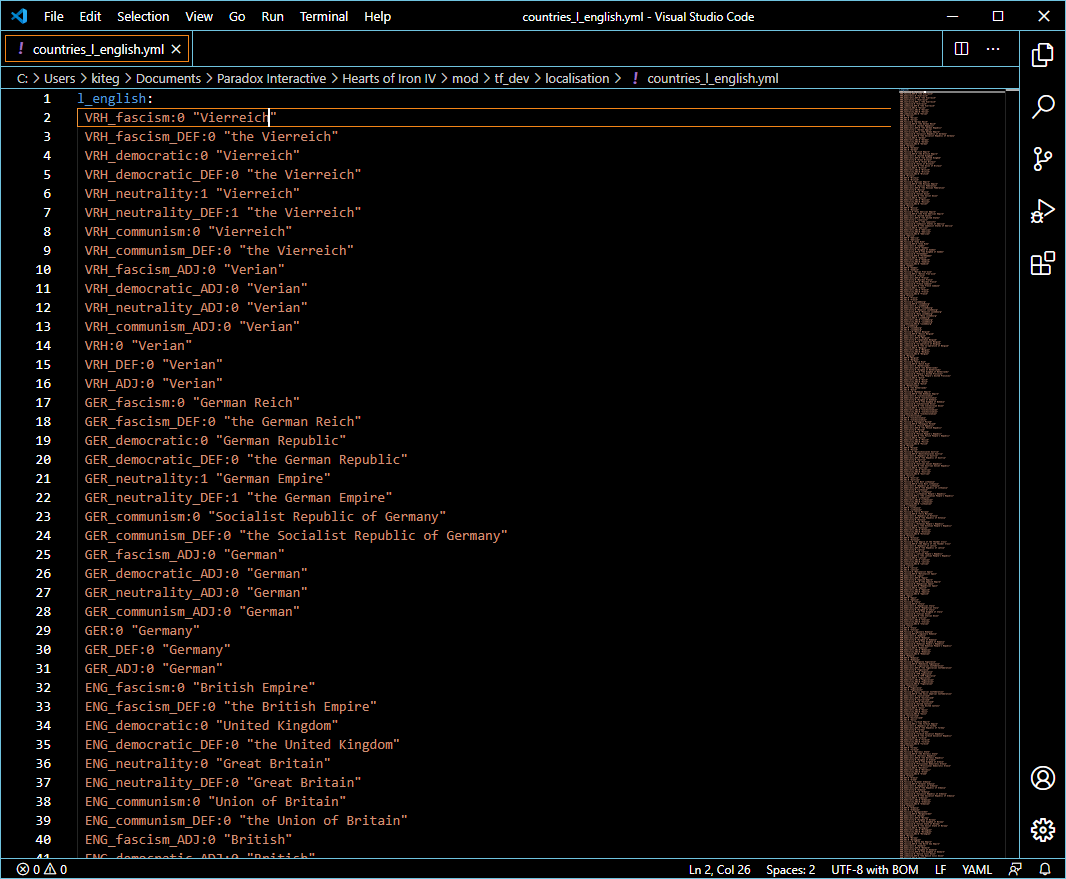Click line number 25 in gutter
1066x879 pixels.
pos(43,555)
